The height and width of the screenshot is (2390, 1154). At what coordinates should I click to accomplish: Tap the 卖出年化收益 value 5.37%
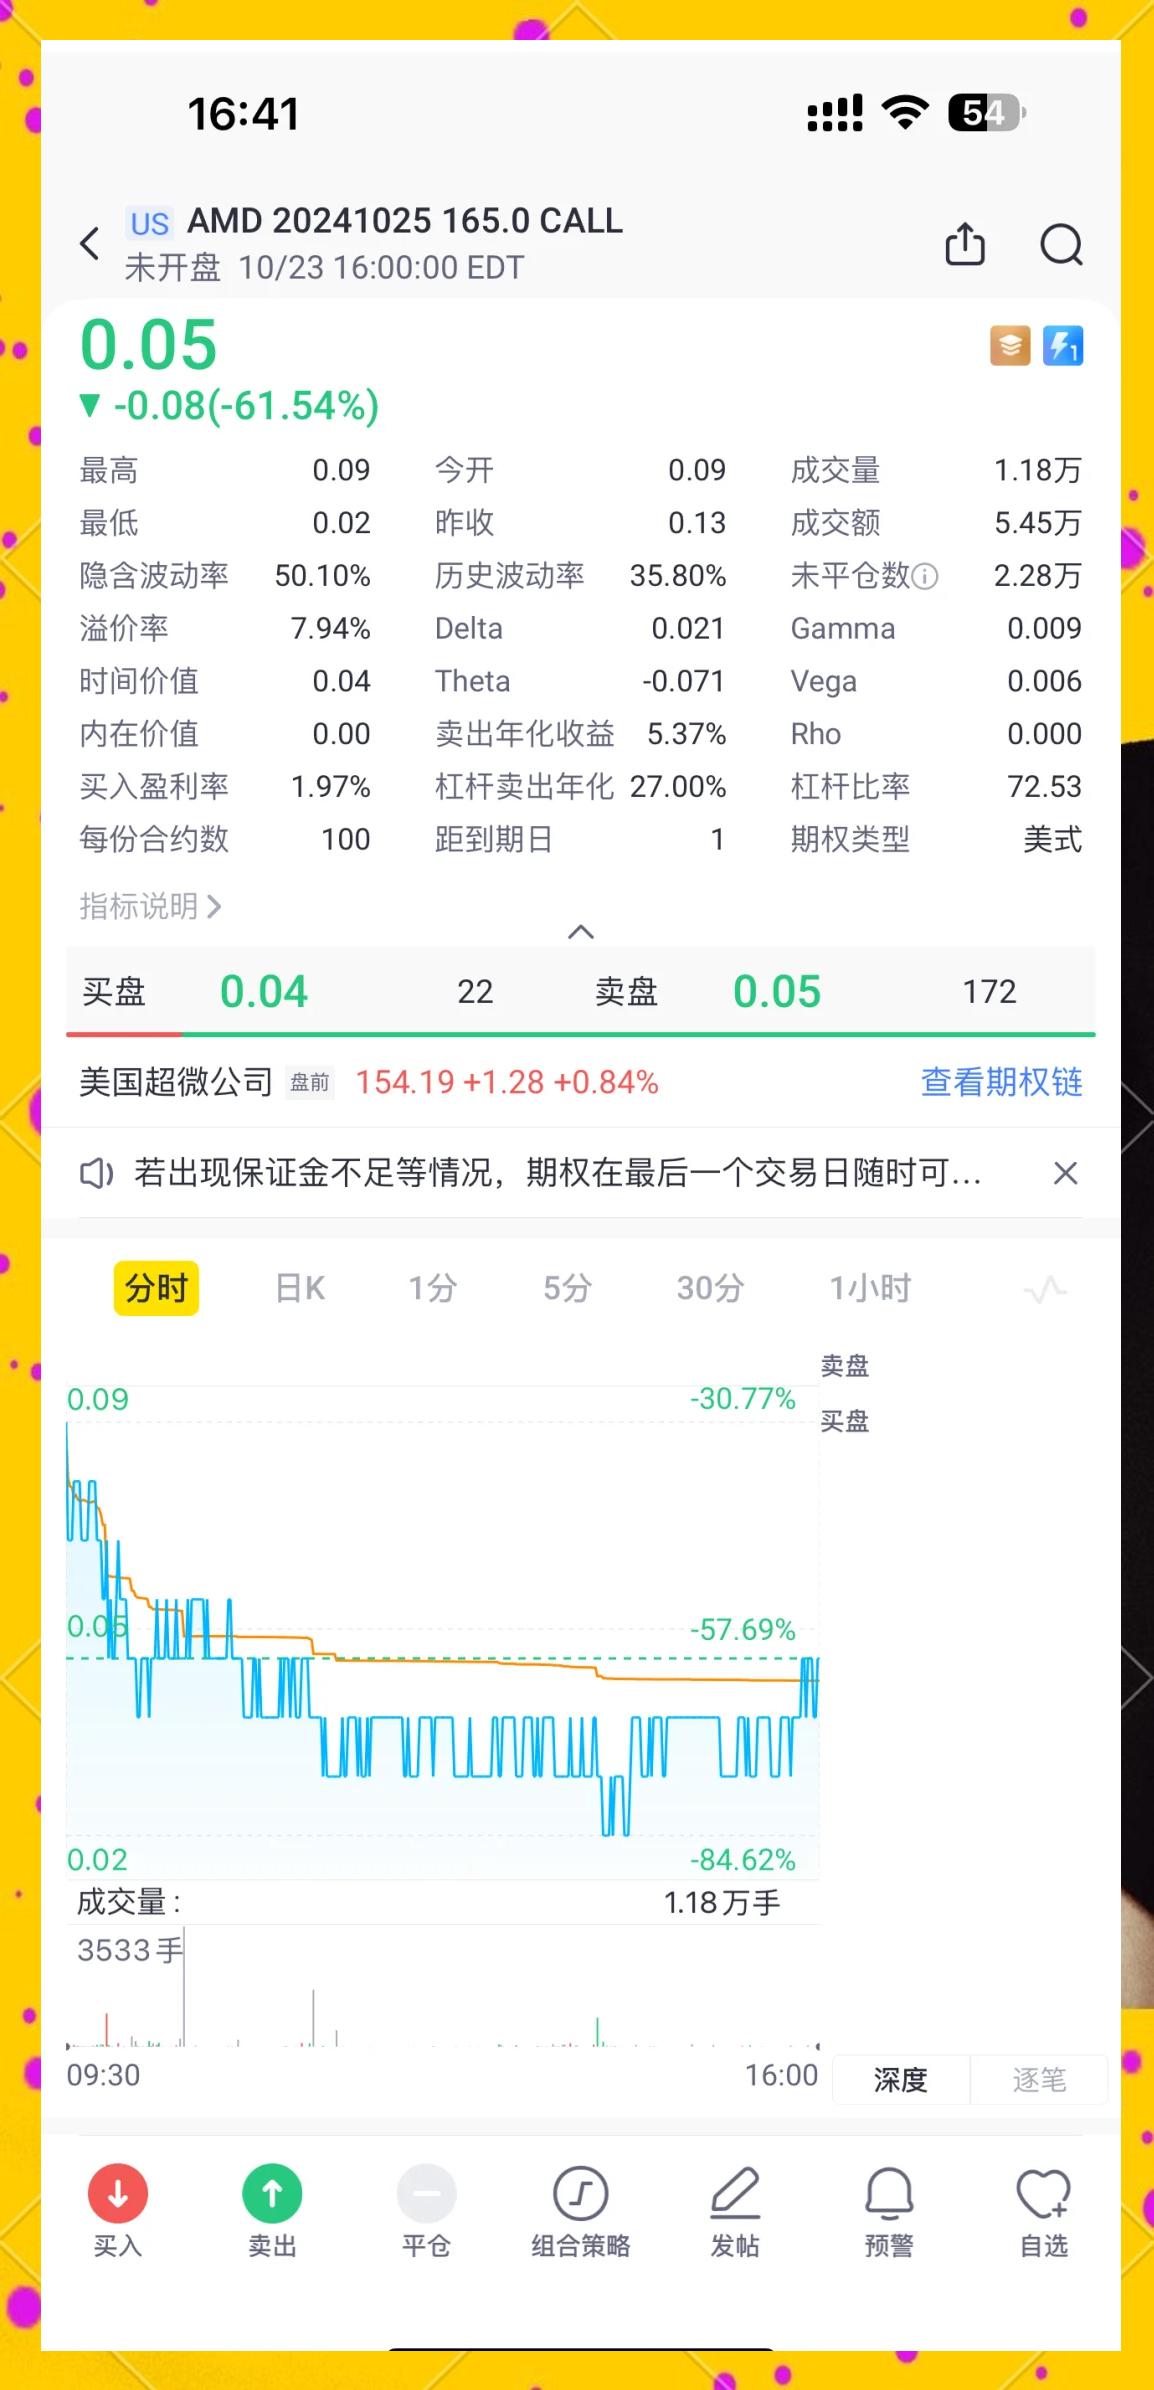(x=686, y=734)
